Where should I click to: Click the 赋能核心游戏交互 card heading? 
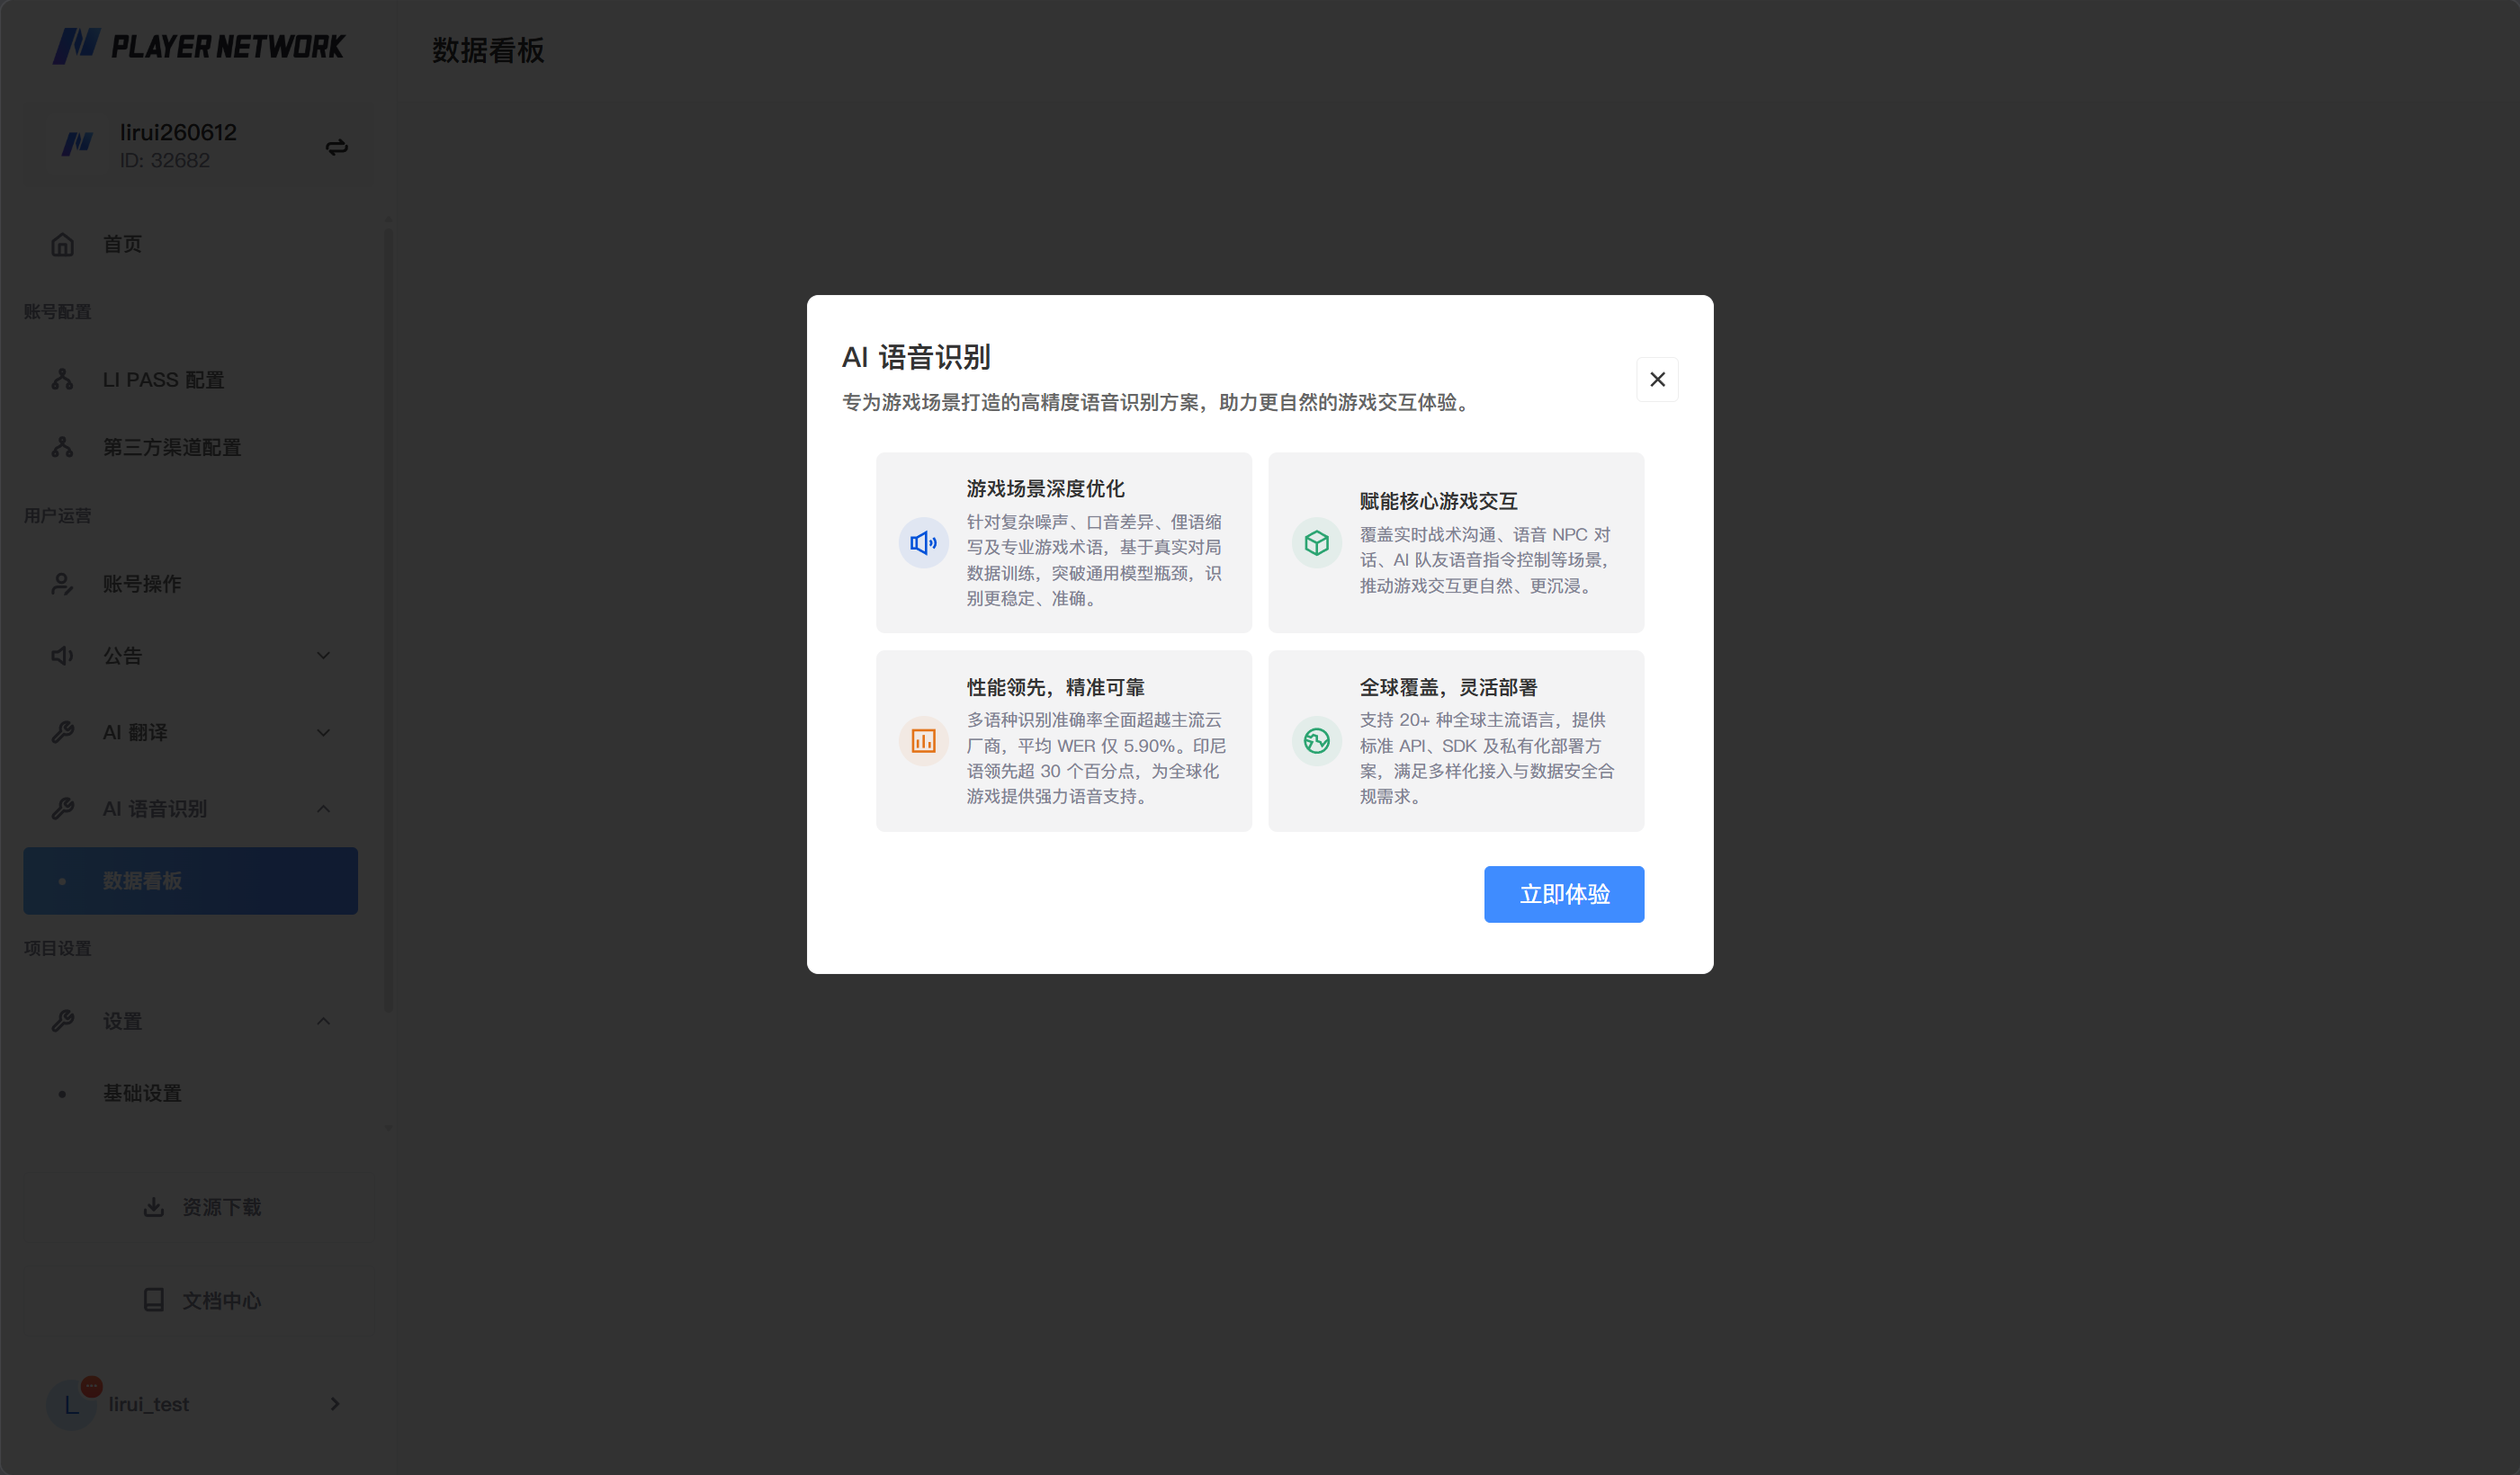click(1438, 501)
